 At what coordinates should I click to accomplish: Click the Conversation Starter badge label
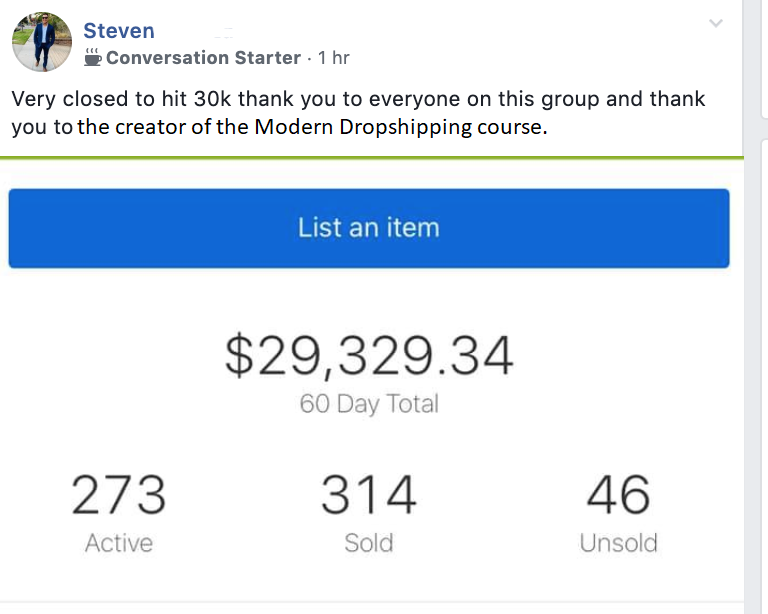pyautogui.click(x=203, y=58)
